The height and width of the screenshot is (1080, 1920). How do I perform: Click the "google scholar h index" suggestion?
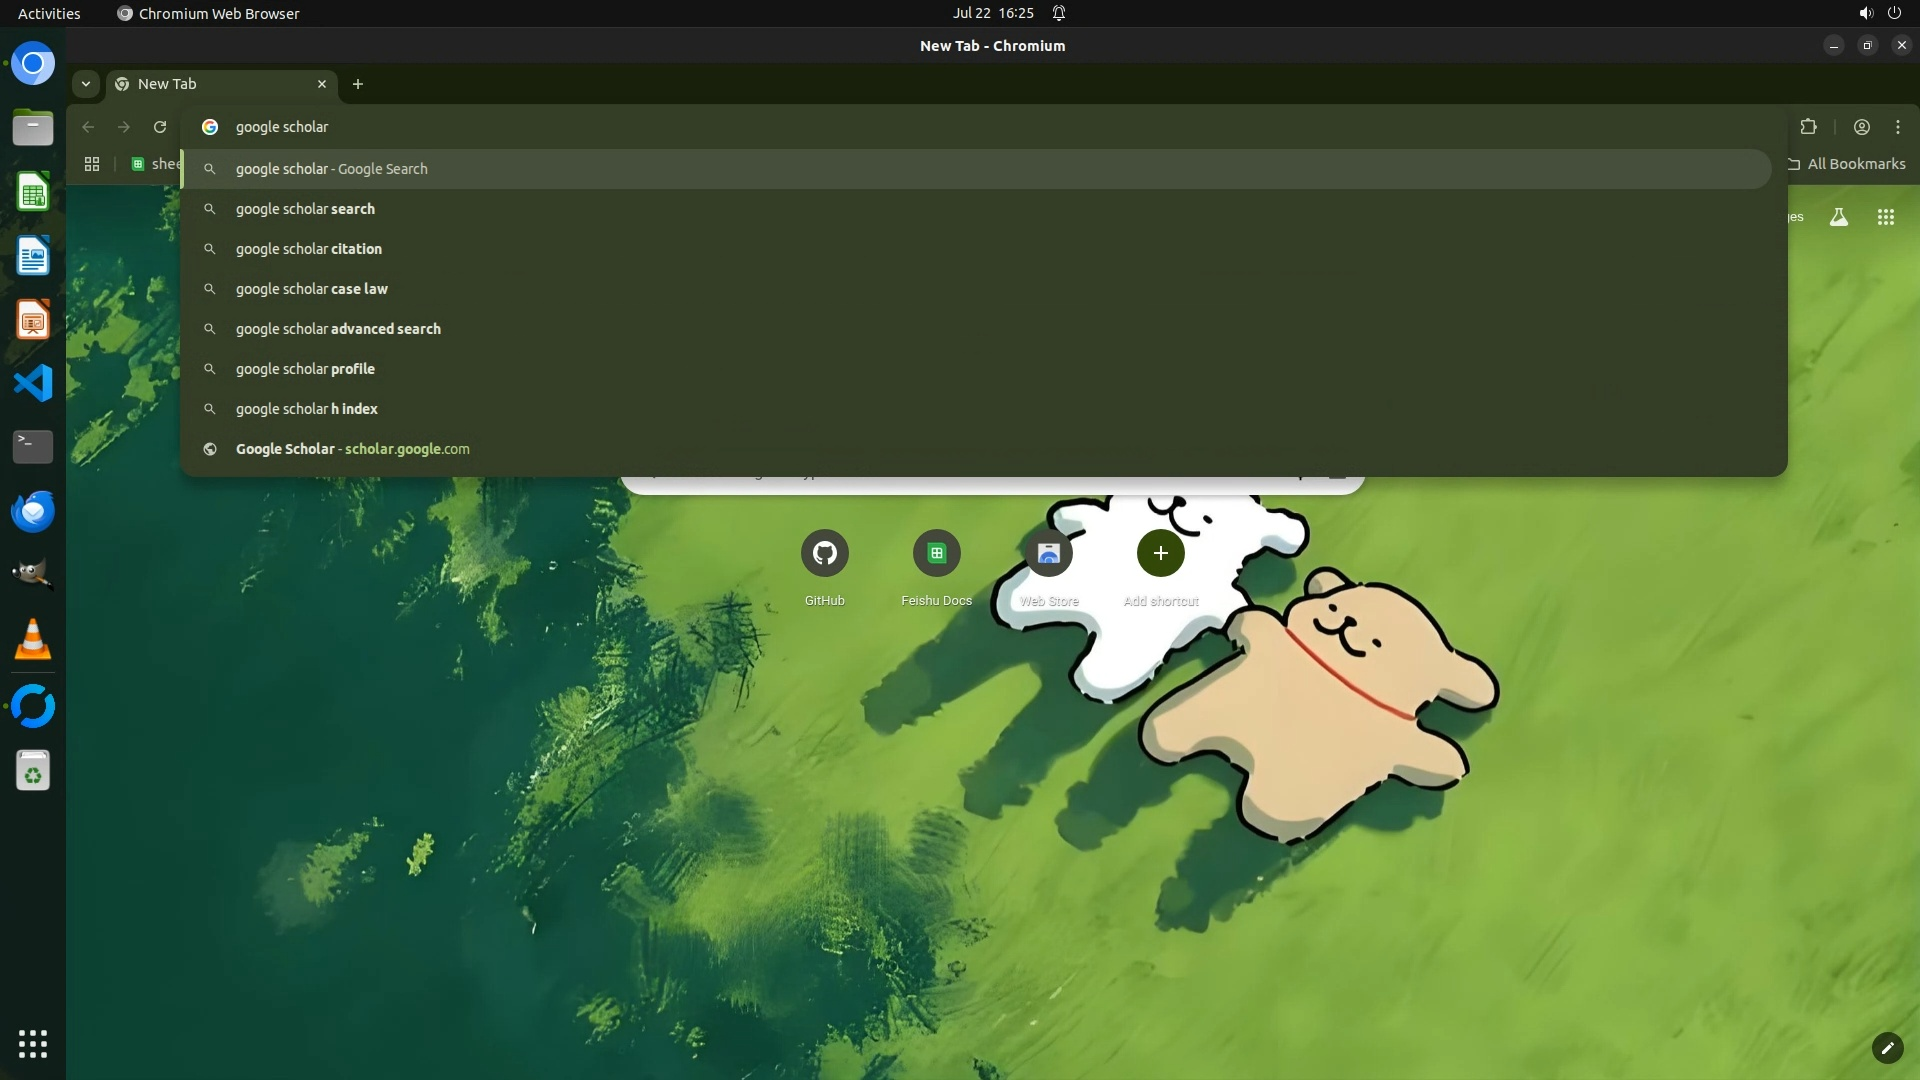click(x=306, y=409)
